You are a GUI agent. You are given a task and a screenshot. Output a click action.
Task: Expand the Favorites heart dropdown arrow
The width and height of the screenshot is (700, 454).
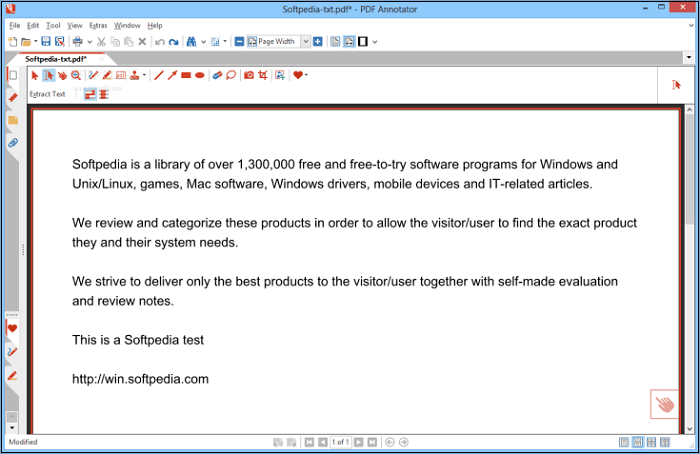coord(306,75)
